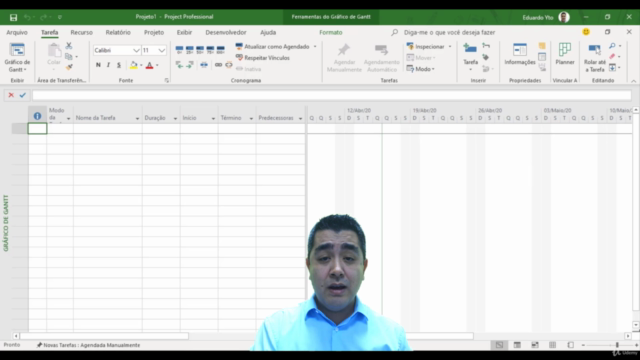Click the confirm entry checkmark button
The width and height of the screenshot is (640, 360).
22,95
